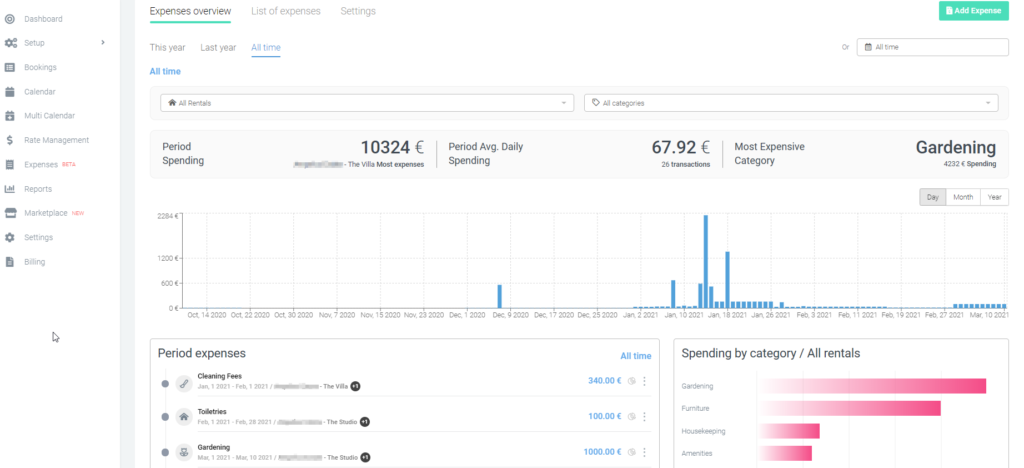Click the 4232 € Spending label
The image size is (1024, 468).
click(x=970, y=164)
